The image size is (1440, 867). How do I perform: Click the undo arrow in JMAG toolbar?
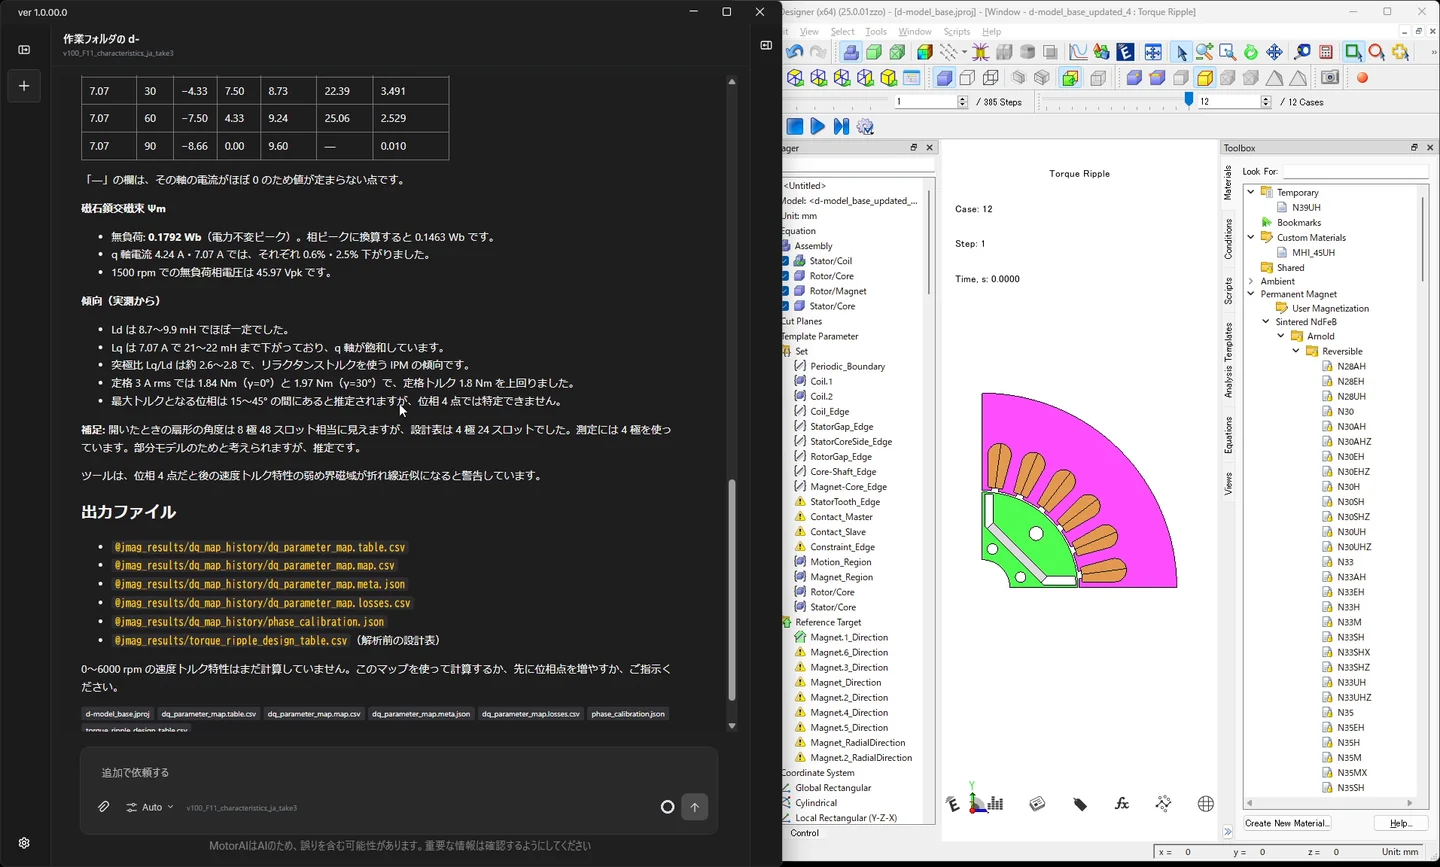[x=795, y=52]
